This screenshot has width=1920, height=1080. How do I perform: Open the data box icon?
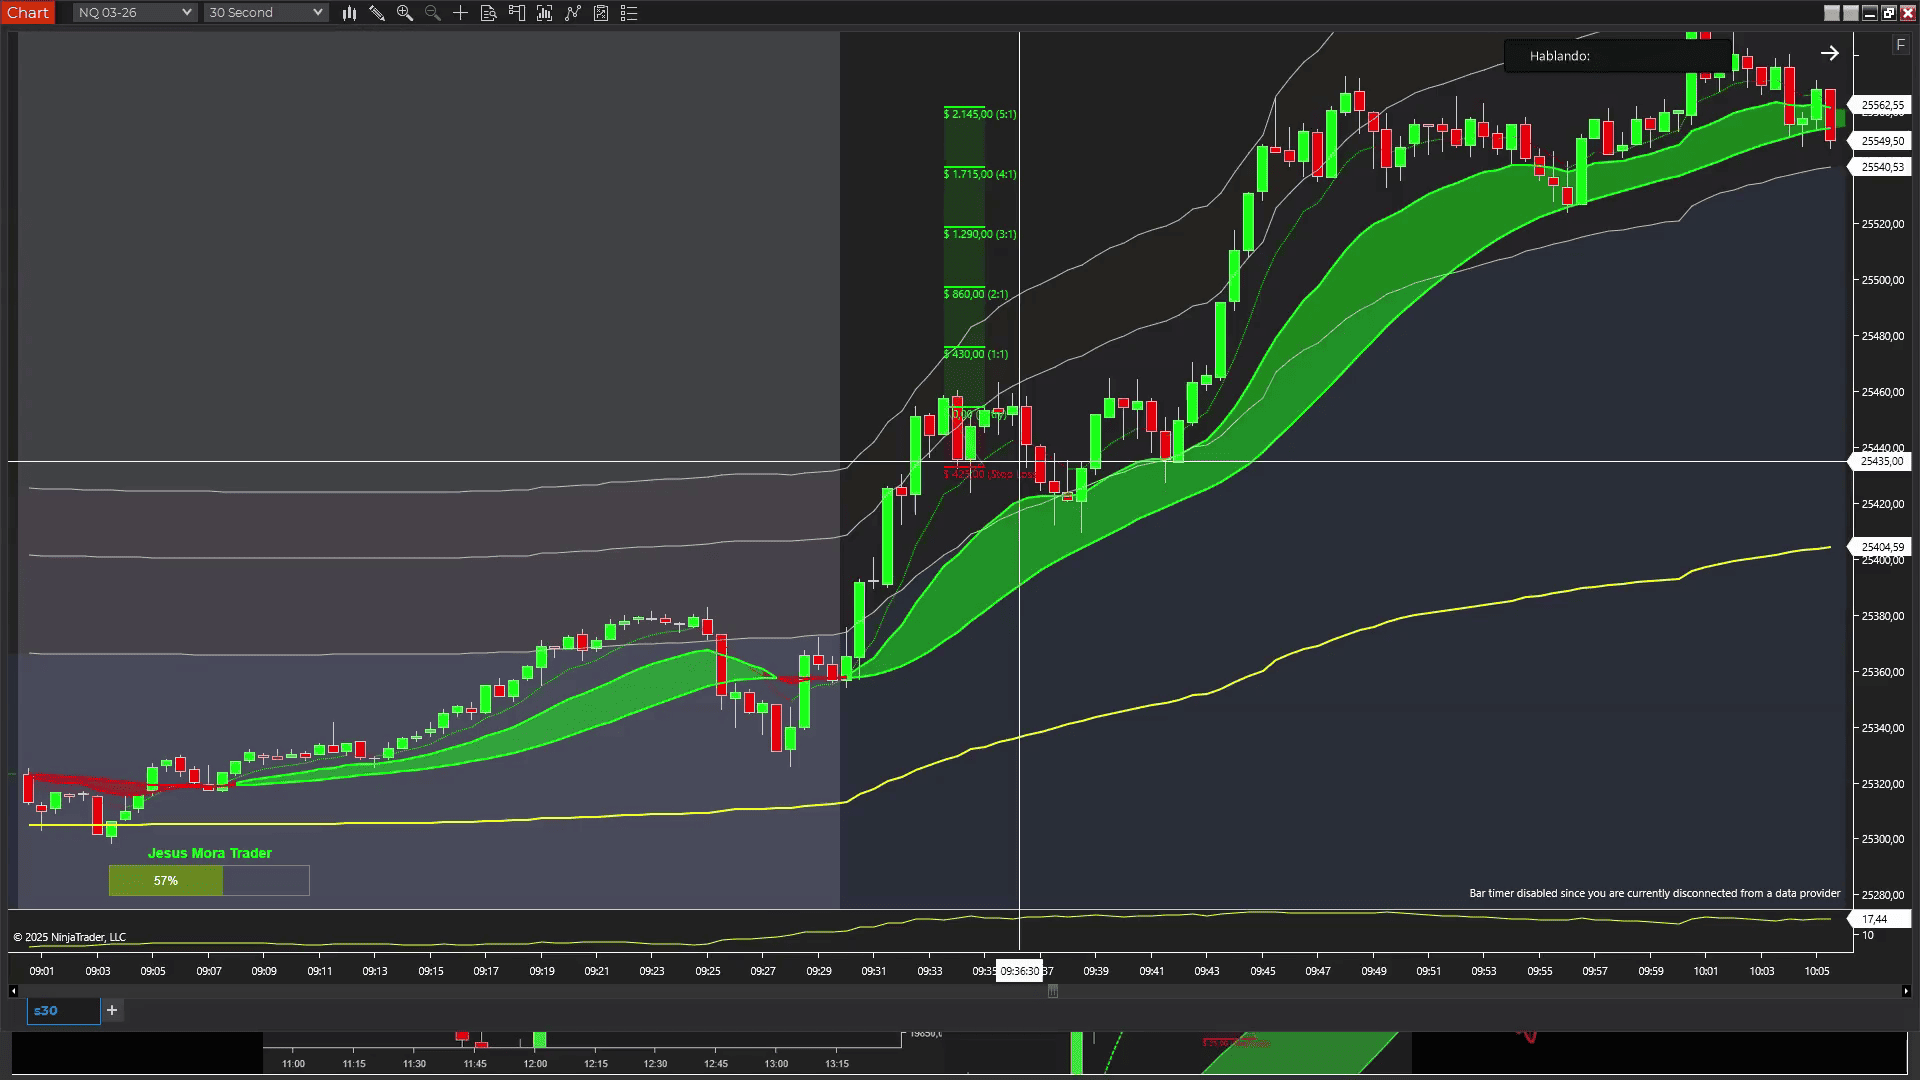click(489, 13)
